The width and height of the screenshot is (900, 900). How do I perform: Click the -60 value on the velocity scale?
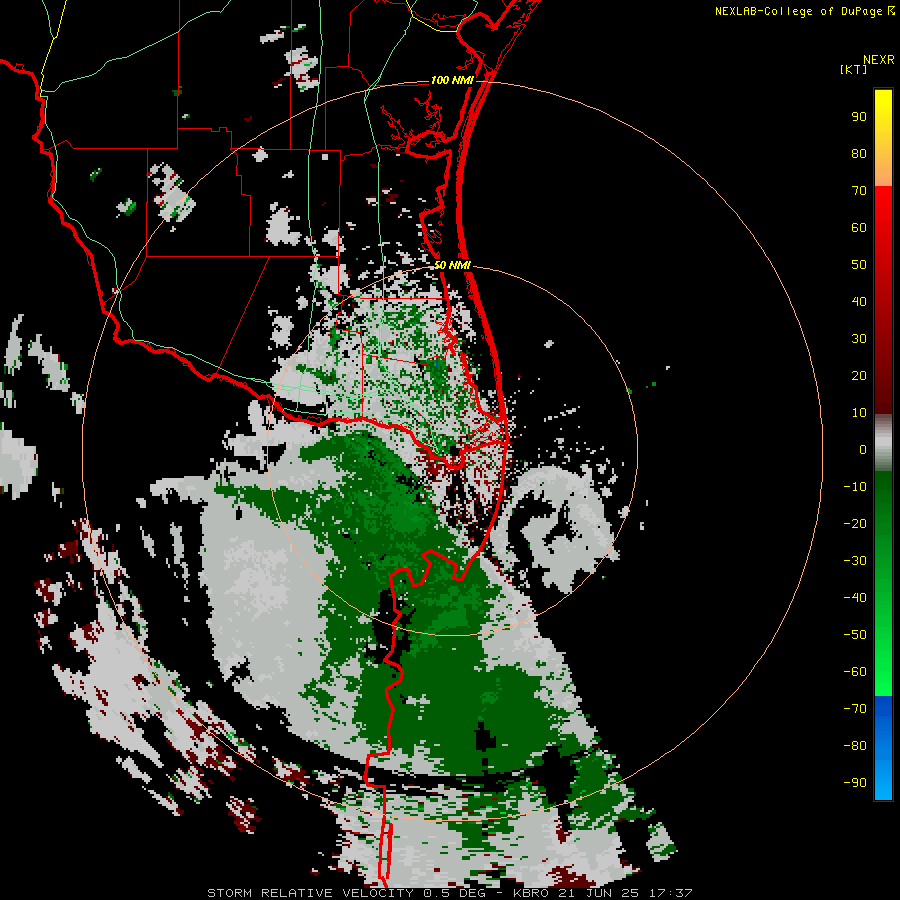pyautogui.click(x=855, y=672)
